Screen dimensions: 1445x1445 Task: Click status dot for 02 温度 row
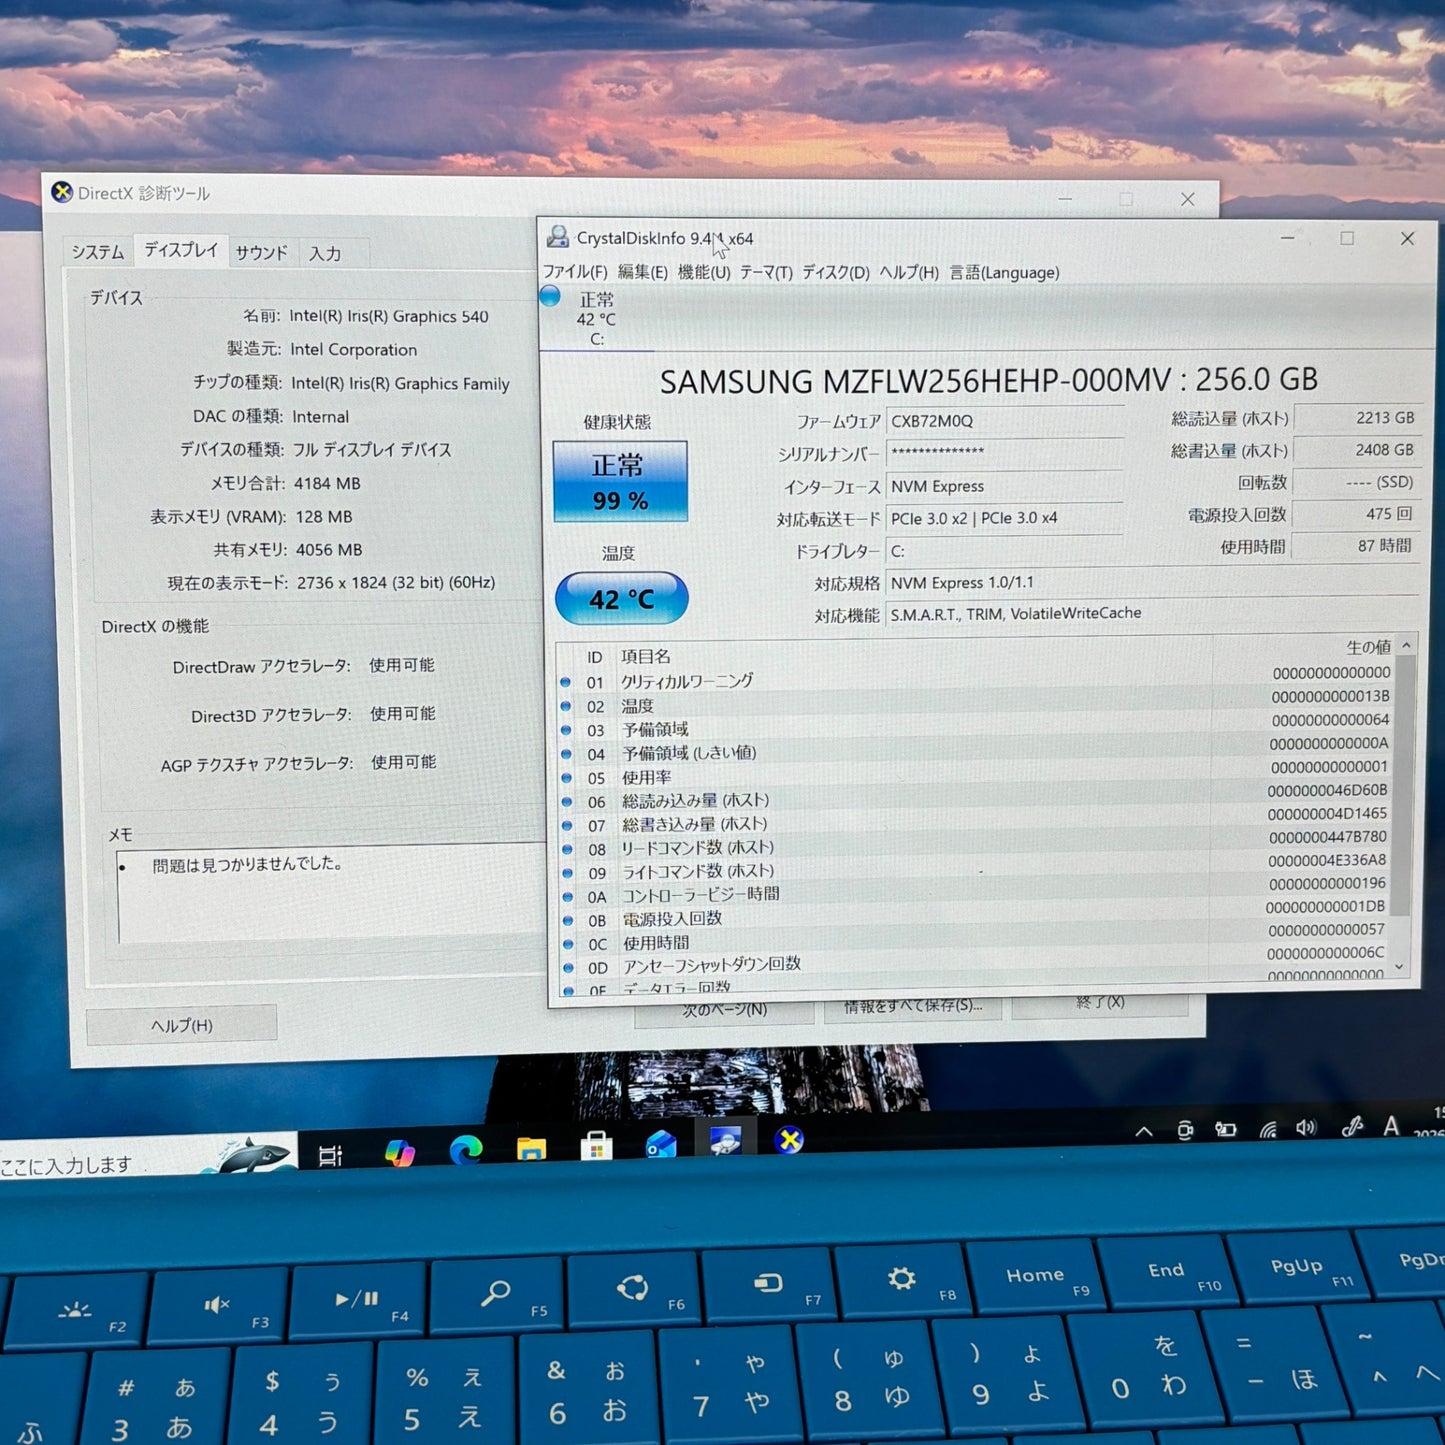point(566,706)
